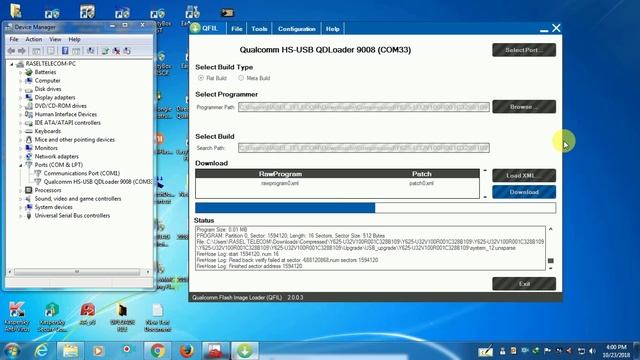
Task: Open Windows Explorer from the taskbar
Action: point(70,351)
